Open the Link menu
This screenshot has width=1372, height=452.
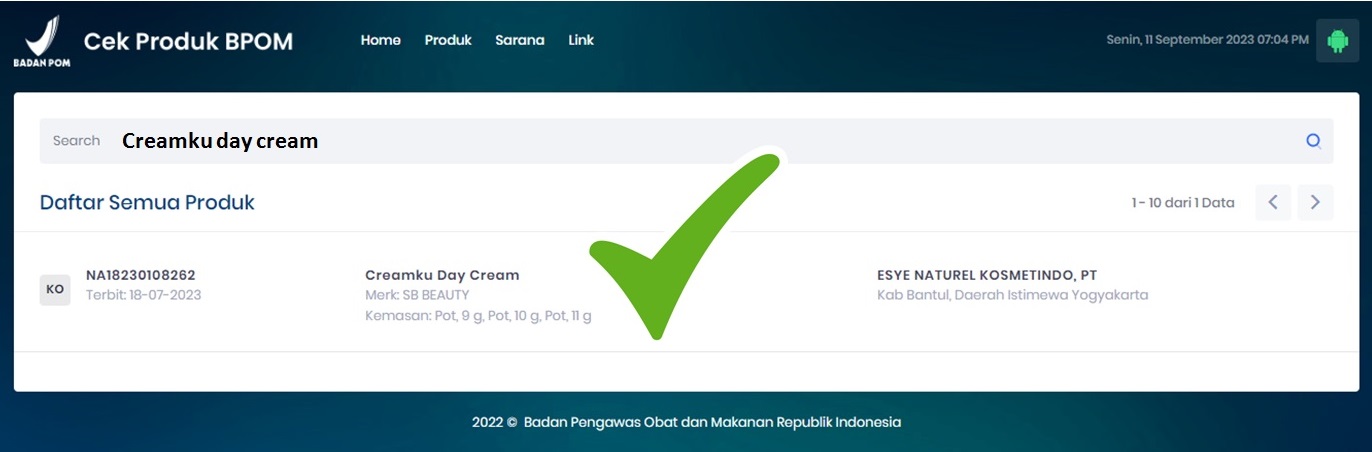point(581,40)
